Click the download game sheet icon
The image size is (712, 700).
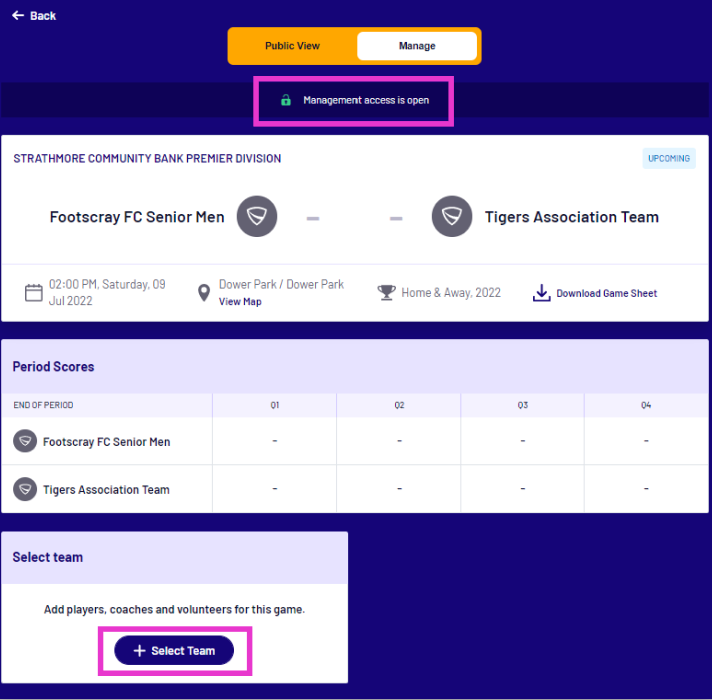tap(541, 293)
